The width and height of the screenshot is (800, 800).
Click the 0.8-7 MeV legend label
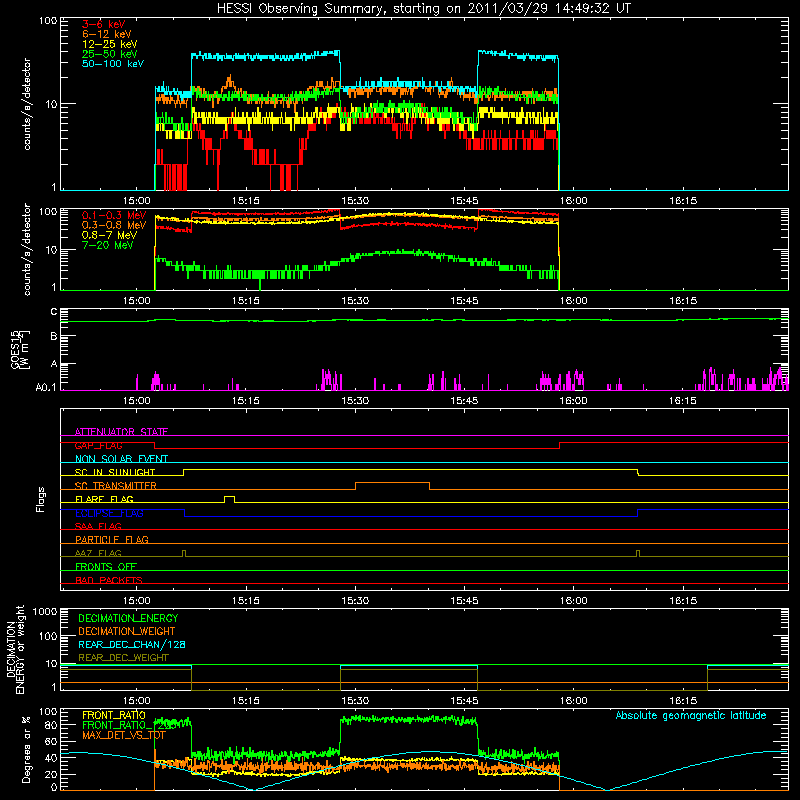pyautogui.click(x=110, y=236)
